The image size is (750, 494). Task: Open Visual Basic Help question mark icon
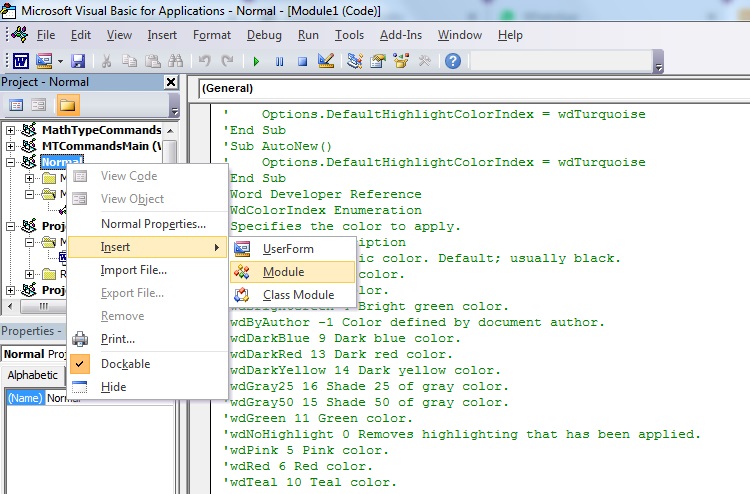[452, 61]
